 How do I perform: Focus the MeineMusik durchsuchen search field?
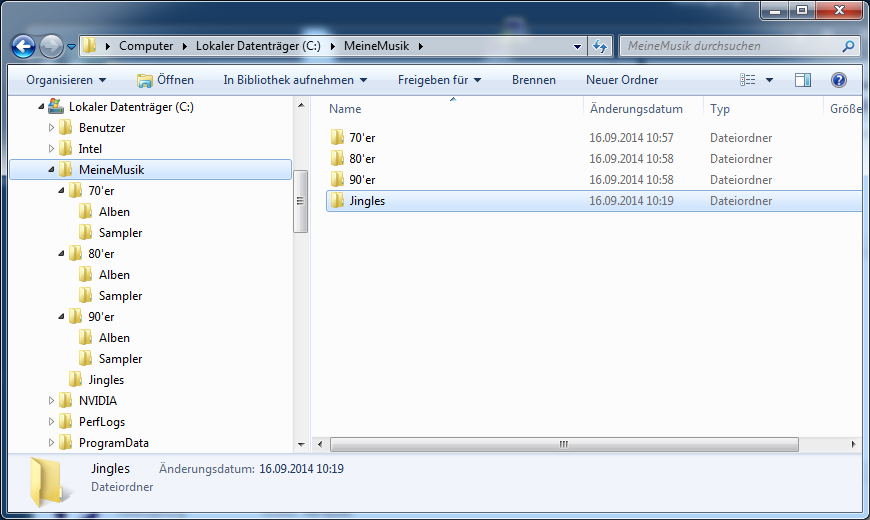(732, 46)
